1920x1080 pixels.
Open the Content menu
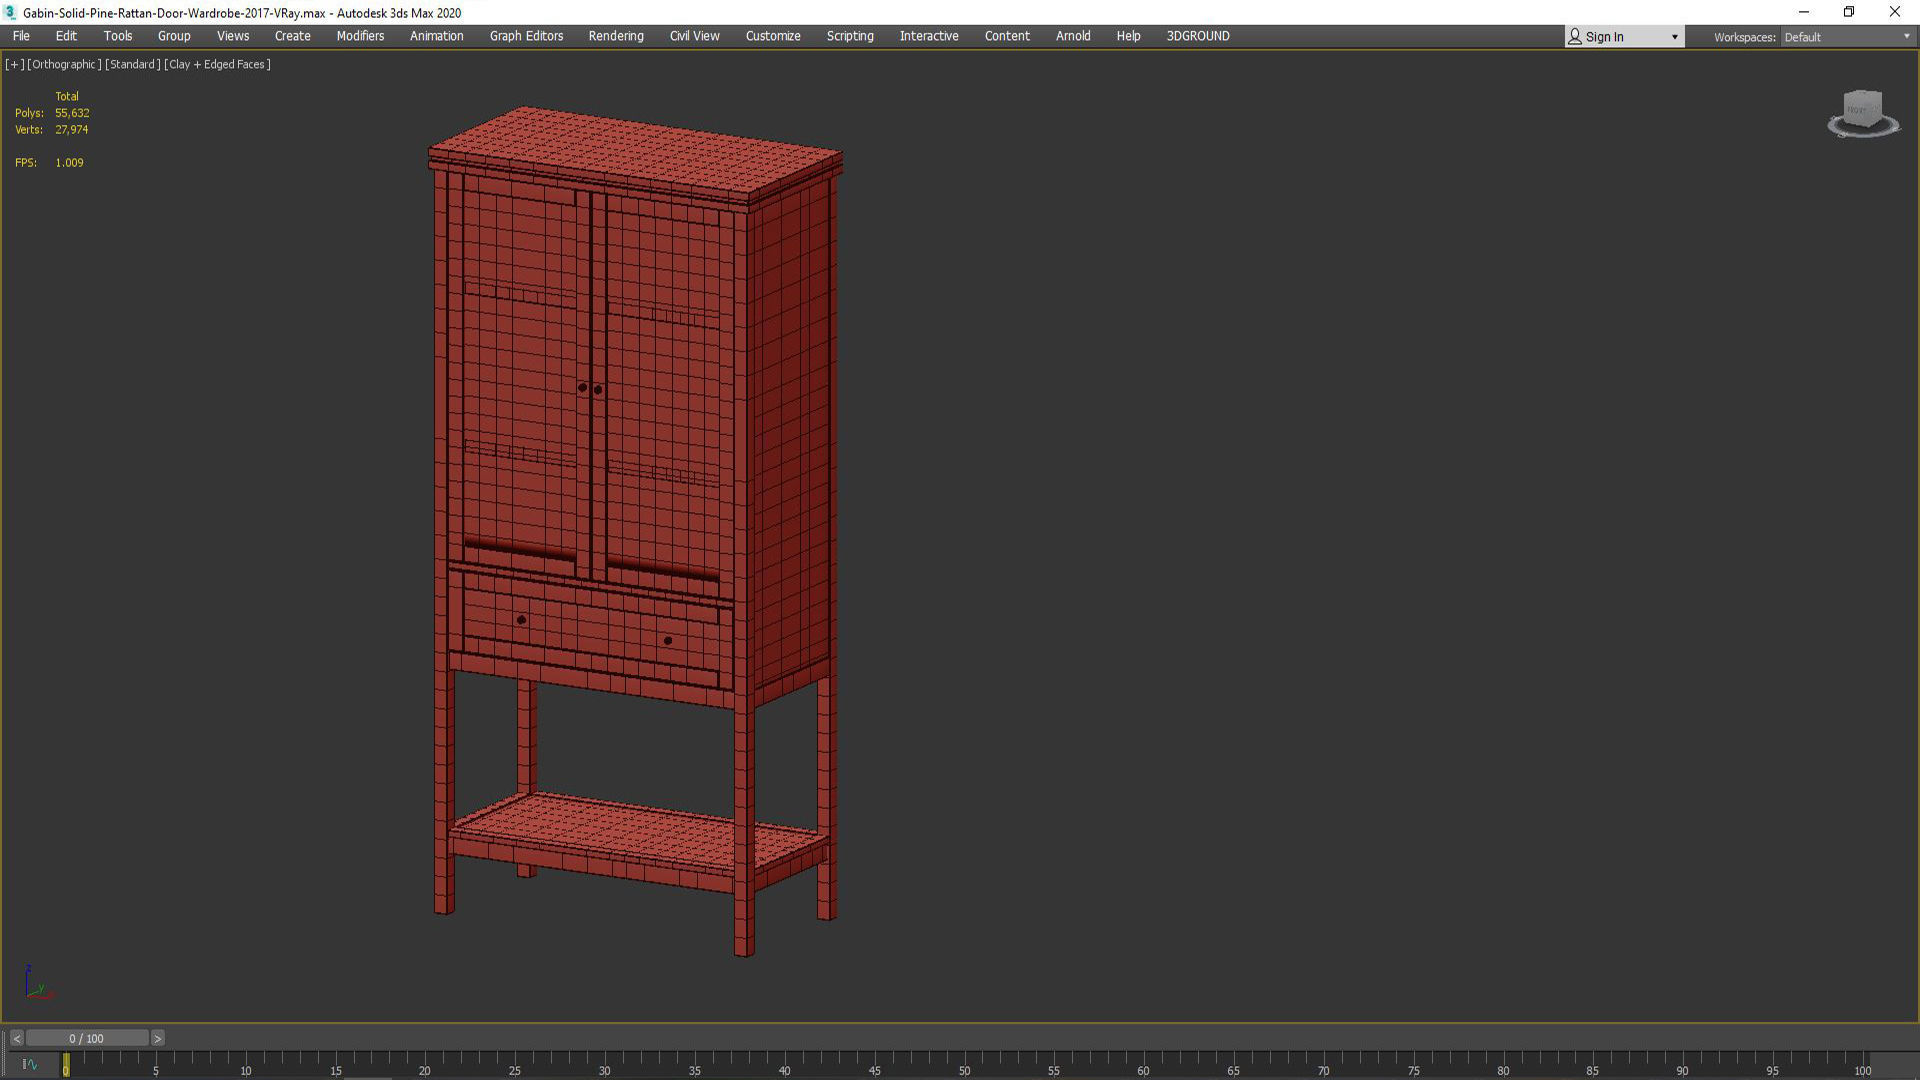tap(1007, 36)
